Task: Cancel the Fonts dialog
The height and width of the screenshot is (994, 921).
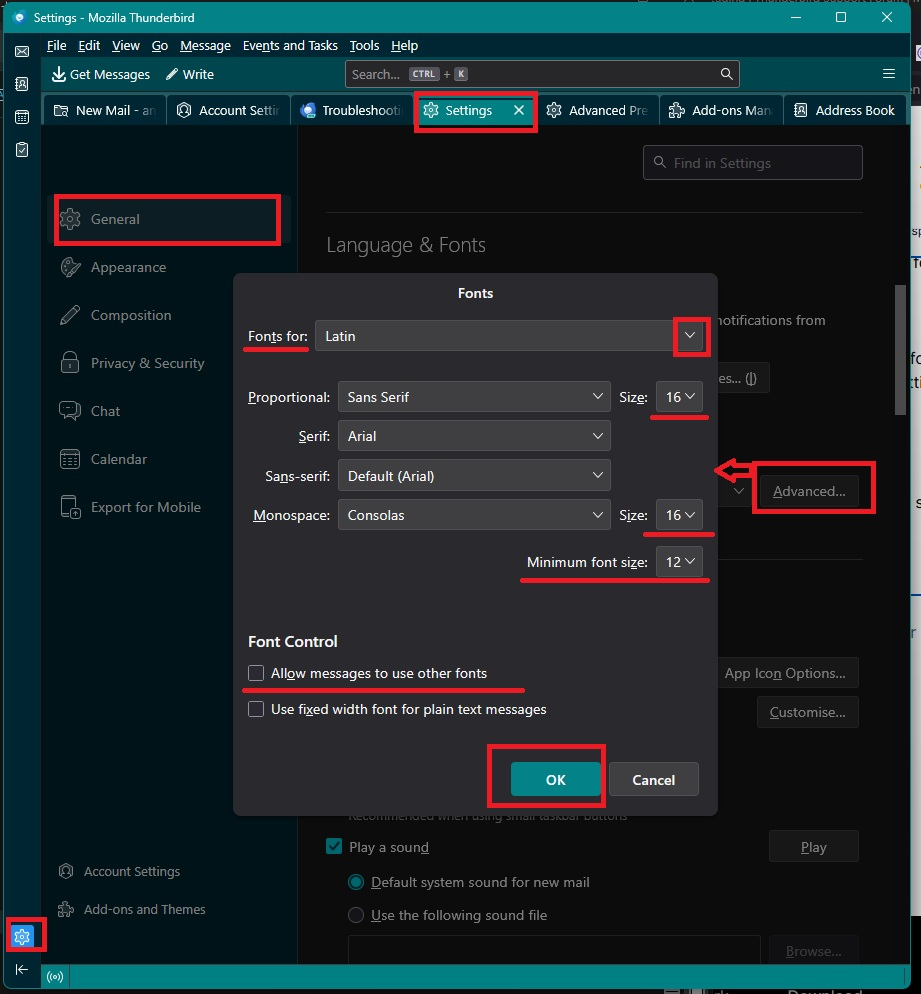Action: tap(653, 780)
